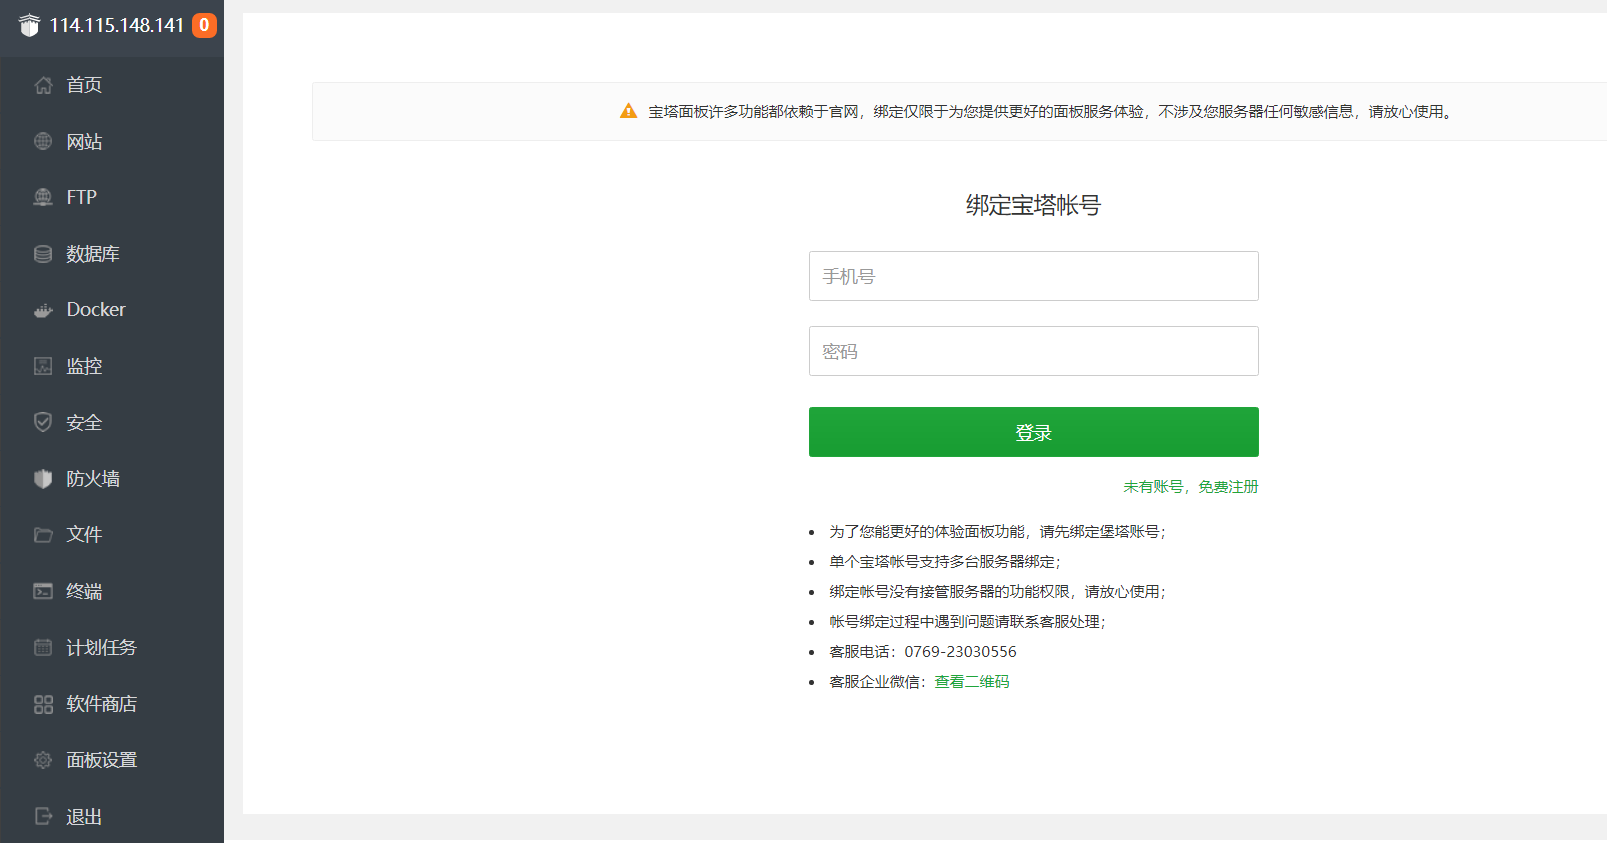1607x843 pixels.
Task: Click the FTP sidebar icon
Action: click(x=43, y=197)
